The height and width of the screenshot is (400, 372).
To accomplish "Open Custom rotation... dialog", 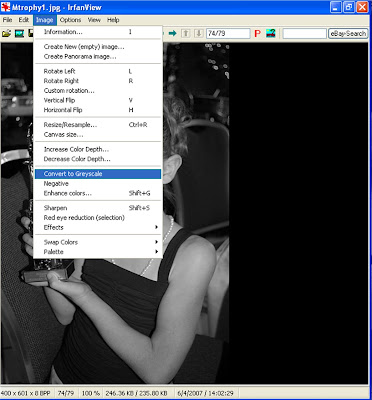I will 98,91.
